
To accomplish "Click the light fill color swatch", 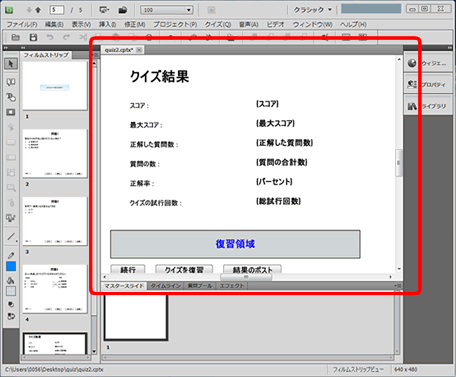I will (11, 291).
